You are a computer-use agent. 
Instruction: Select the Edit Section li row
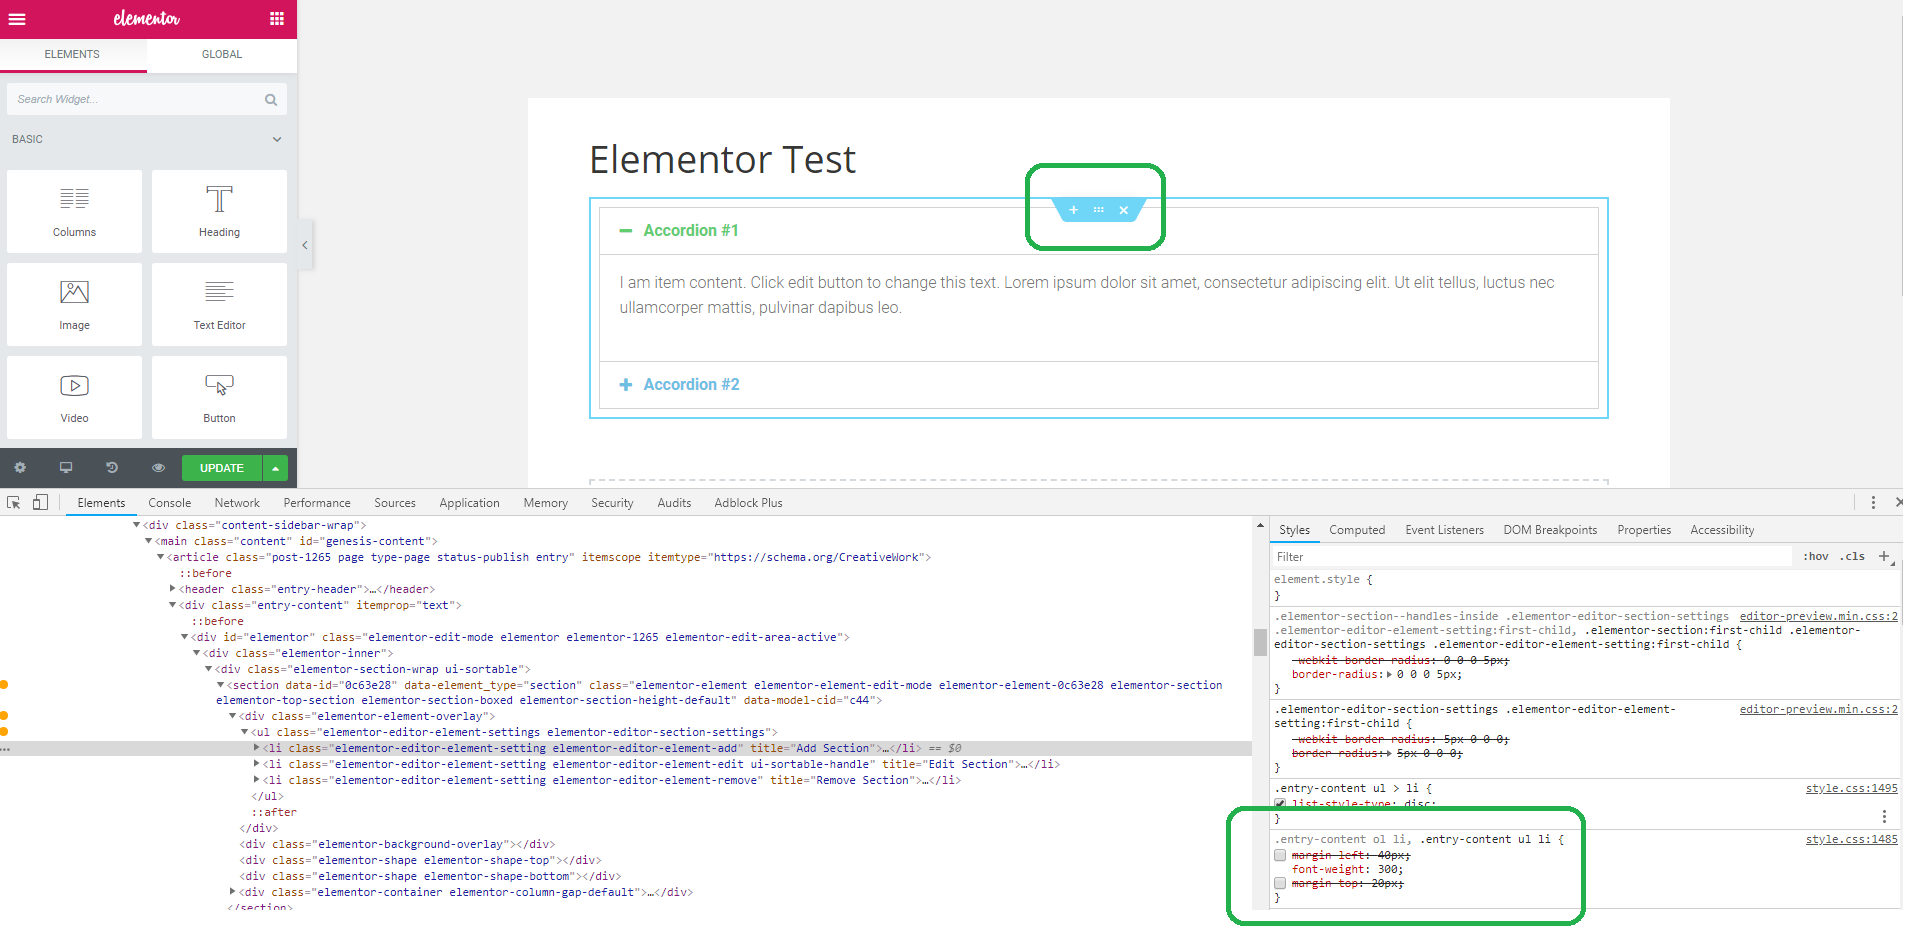click(x=660, y=764)
